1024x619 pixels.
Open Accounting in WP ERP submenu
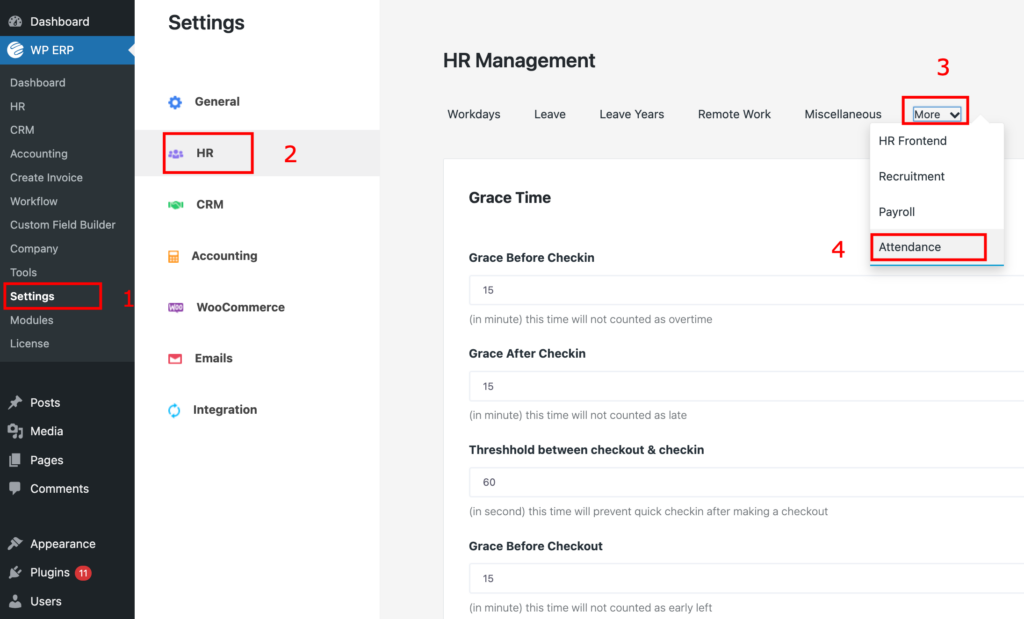[x=39, y=154]
